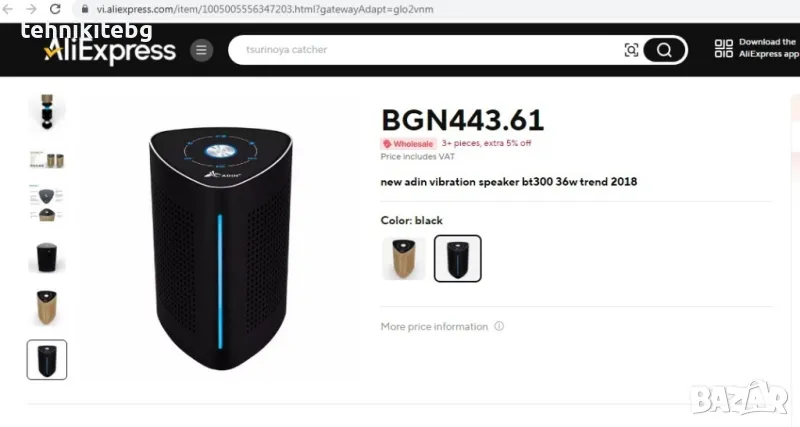Screen dimensions: 800x427
Task: Reload the page with refresh icon
Action: click(x=55, y=9)
